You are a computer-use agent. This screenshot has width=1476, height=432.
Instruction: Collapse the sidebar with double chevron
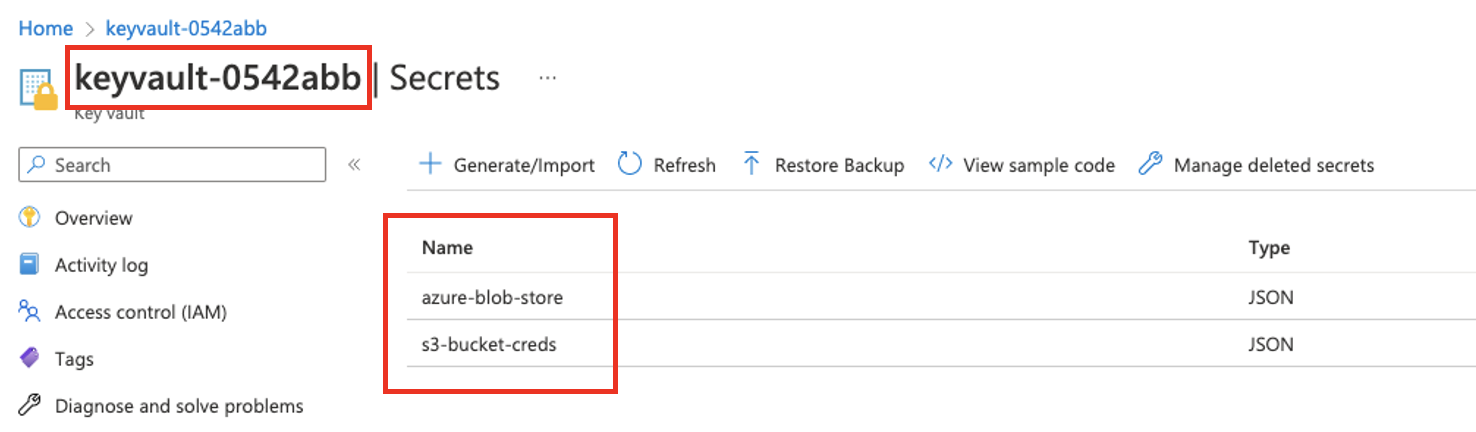tap(353, 165)
